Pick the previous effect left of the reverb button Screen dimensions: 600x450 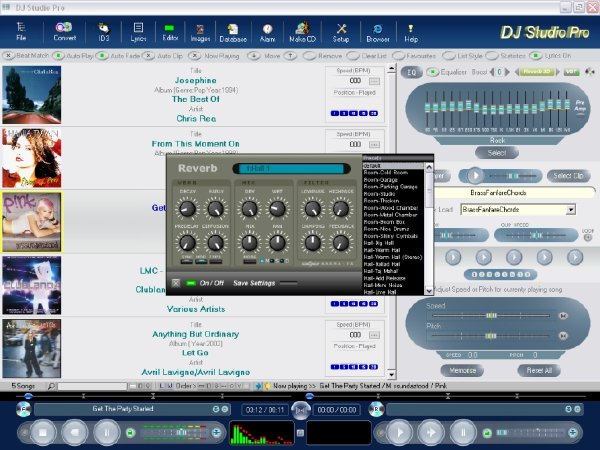pos(517,72)
